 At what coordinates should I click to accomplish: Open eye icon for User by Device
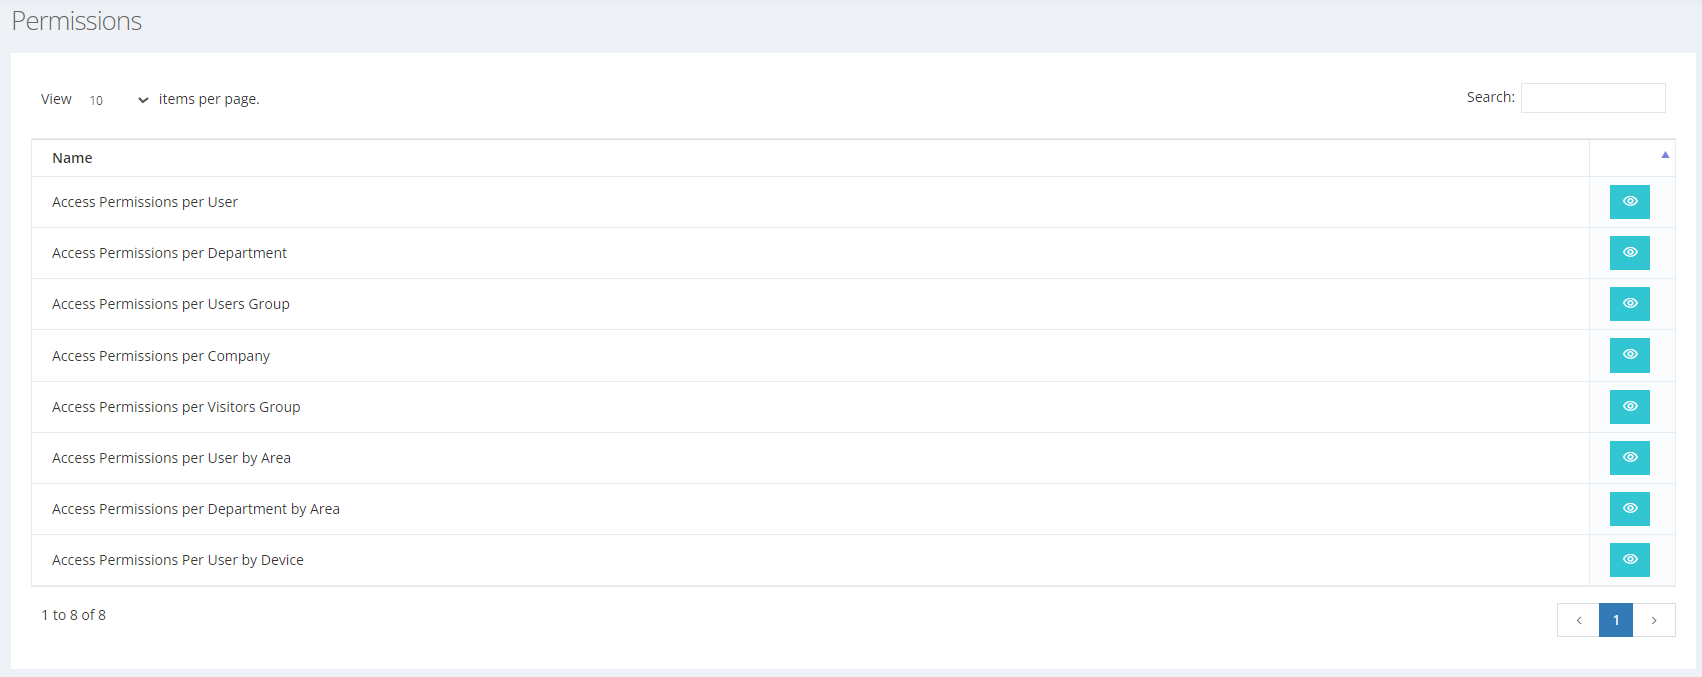click(x=1629, y=560)
